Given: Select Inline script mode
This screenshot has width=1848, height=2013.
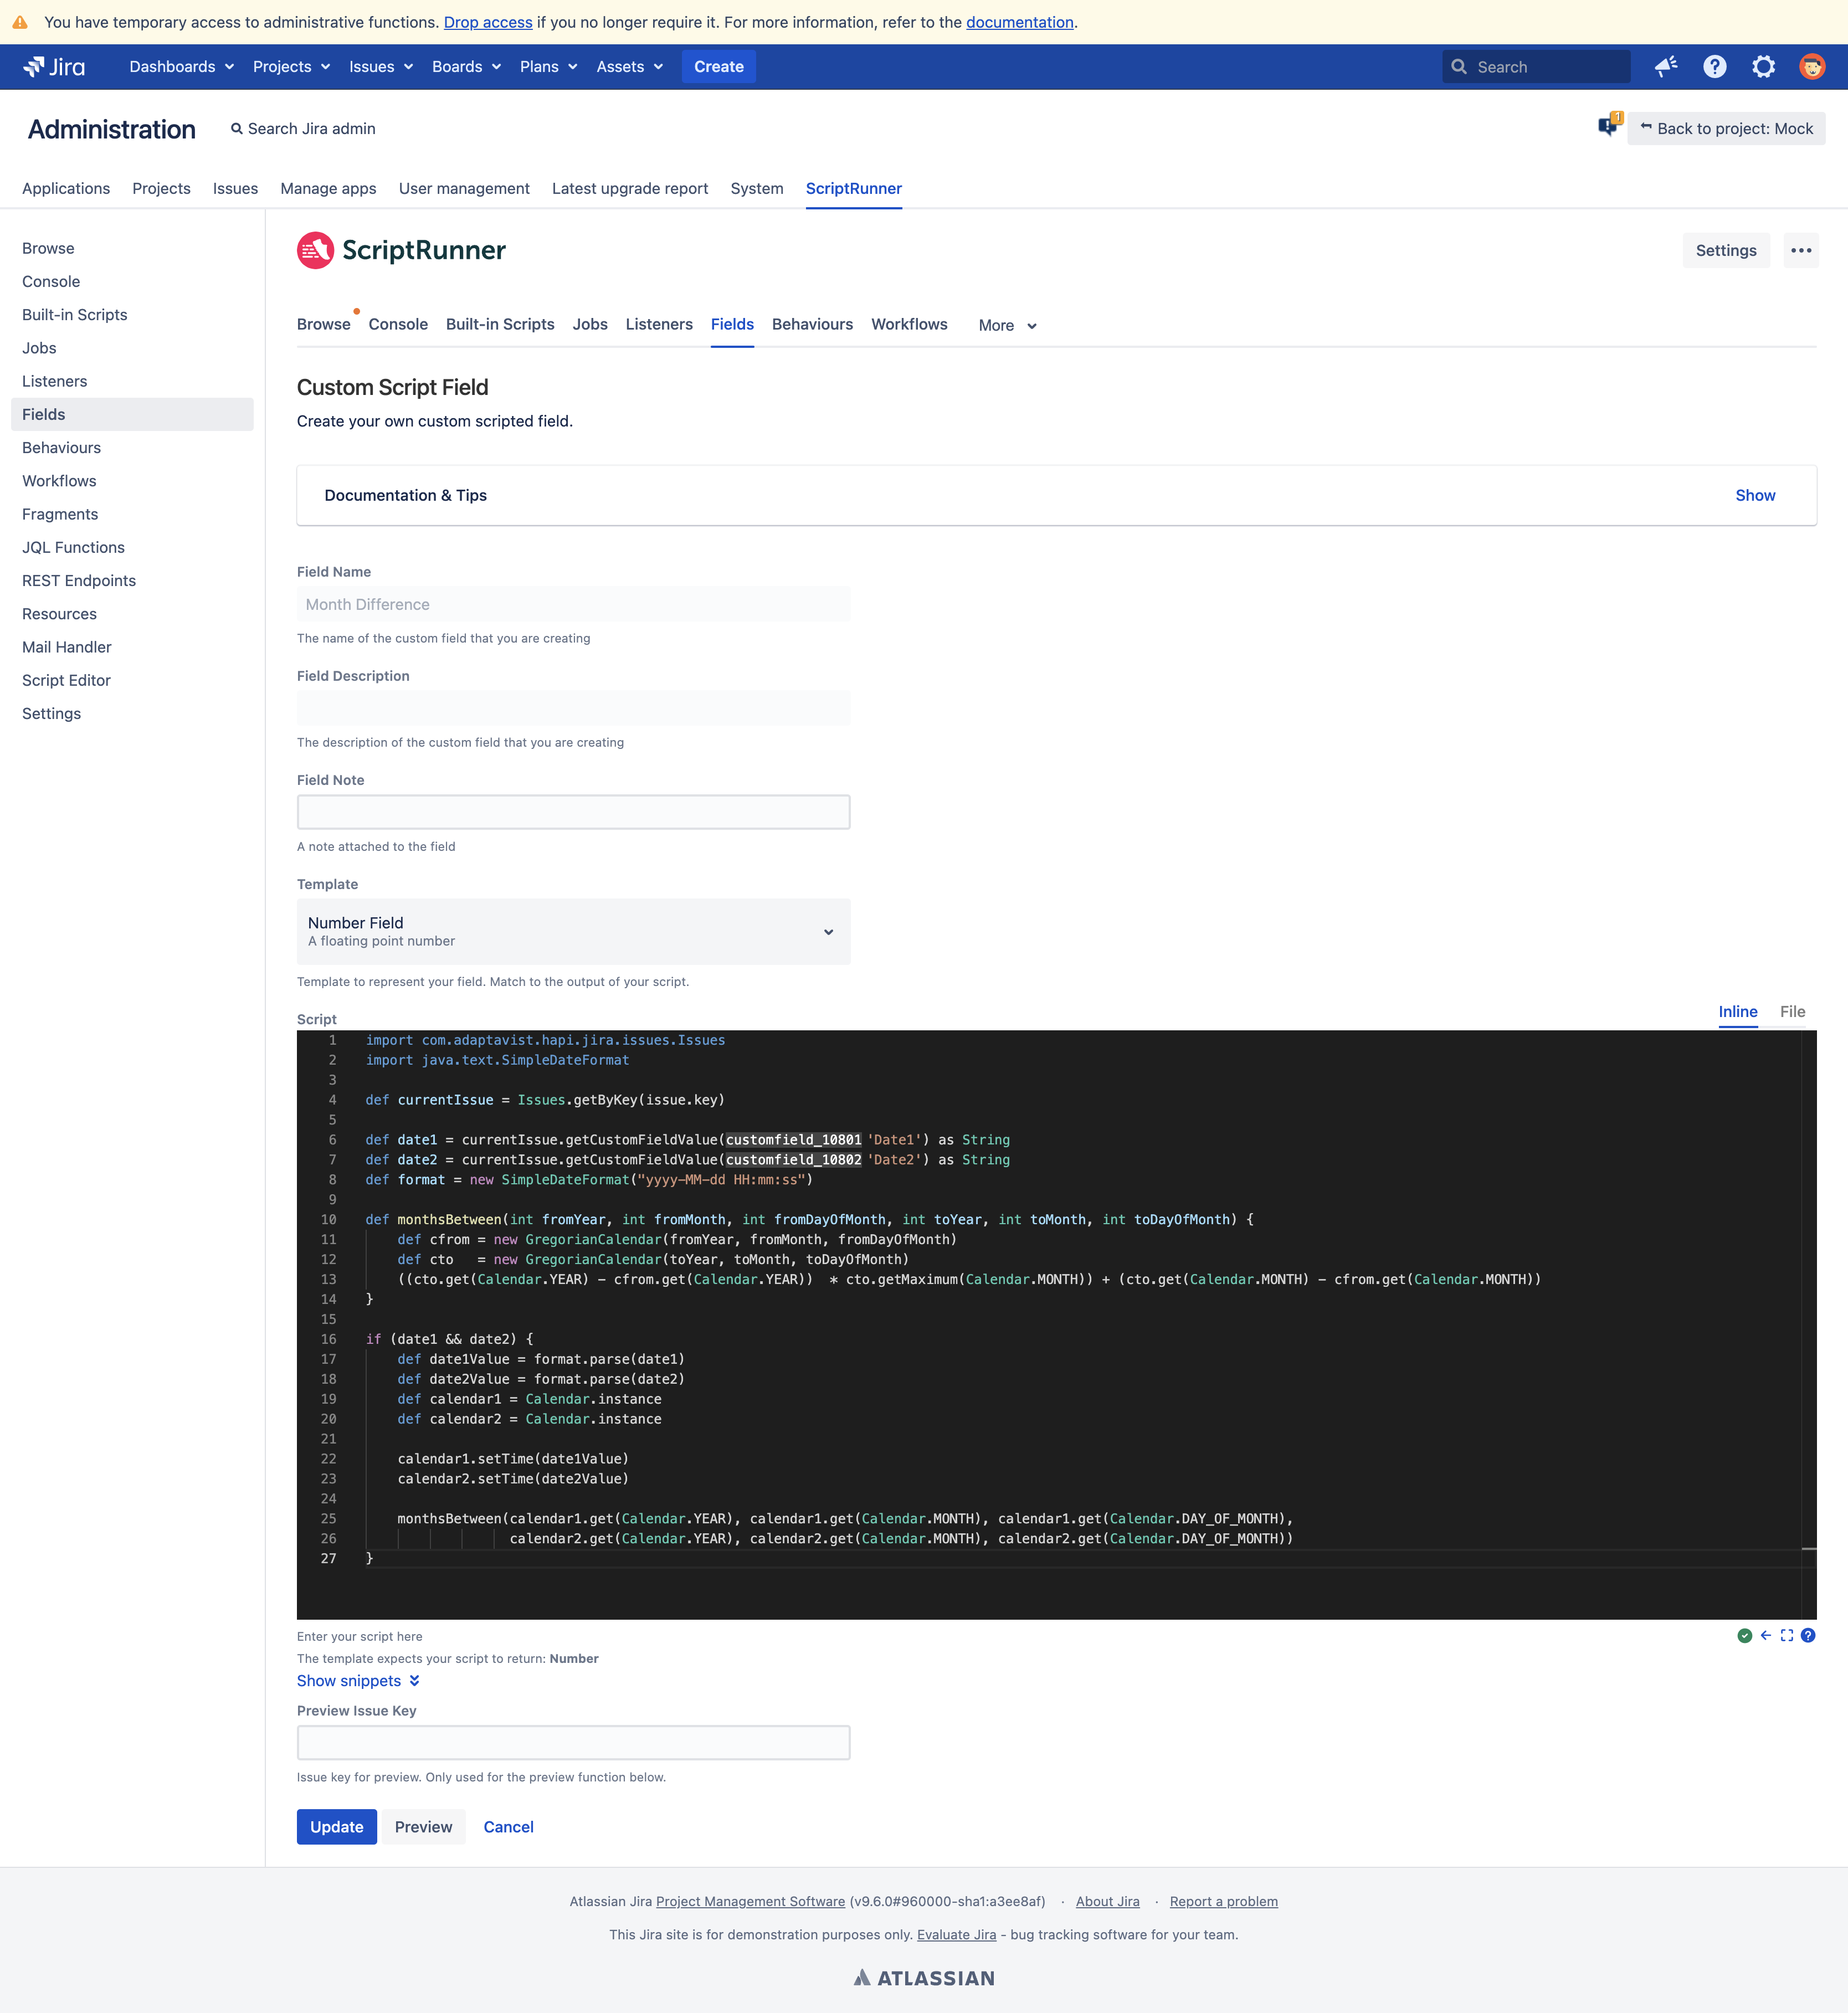Looking at the screenshot, I should (1738, 1011).
